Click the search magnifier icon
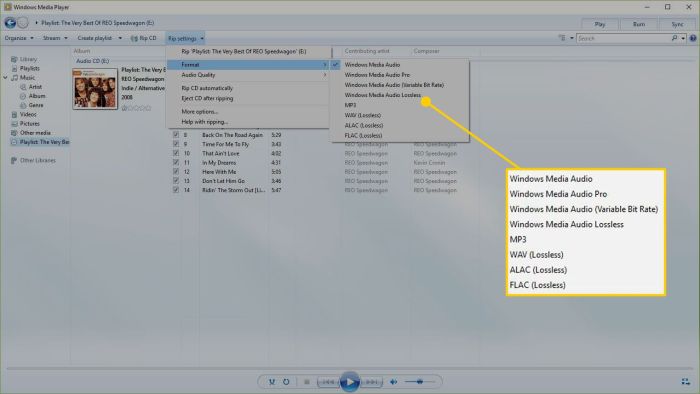The width and height of the screenshot is (700, 394). tap(675, 38)
